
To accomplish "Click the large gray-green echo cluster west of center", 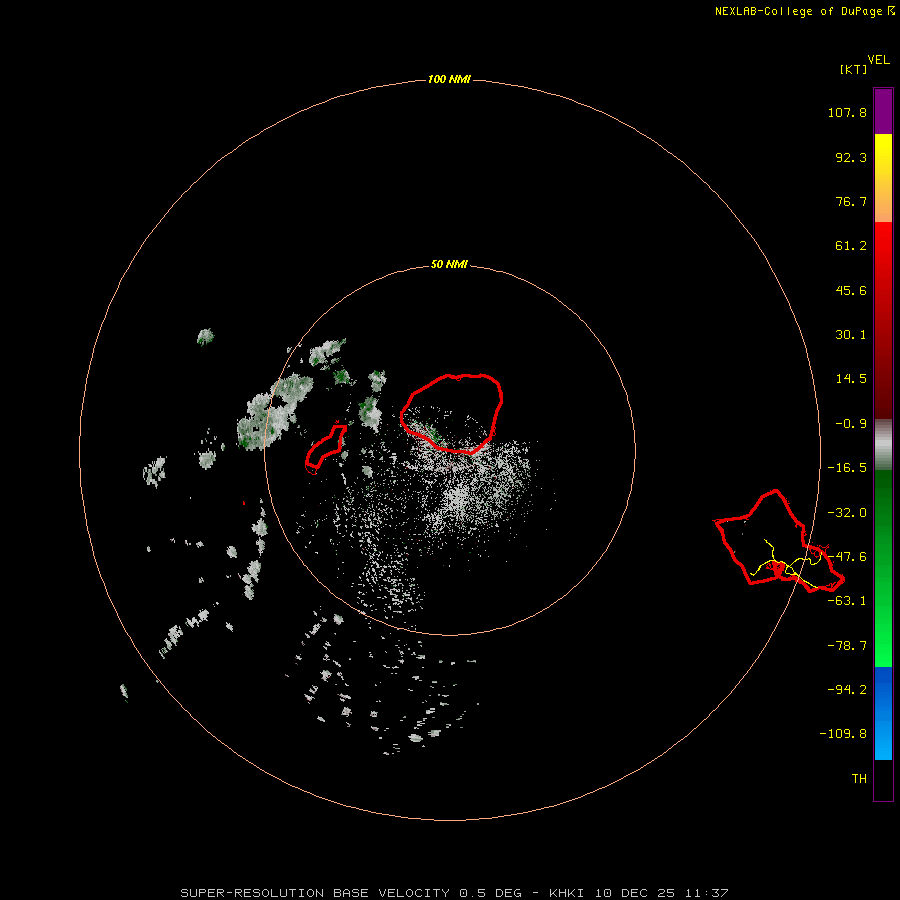I will [x=274, y=412].
